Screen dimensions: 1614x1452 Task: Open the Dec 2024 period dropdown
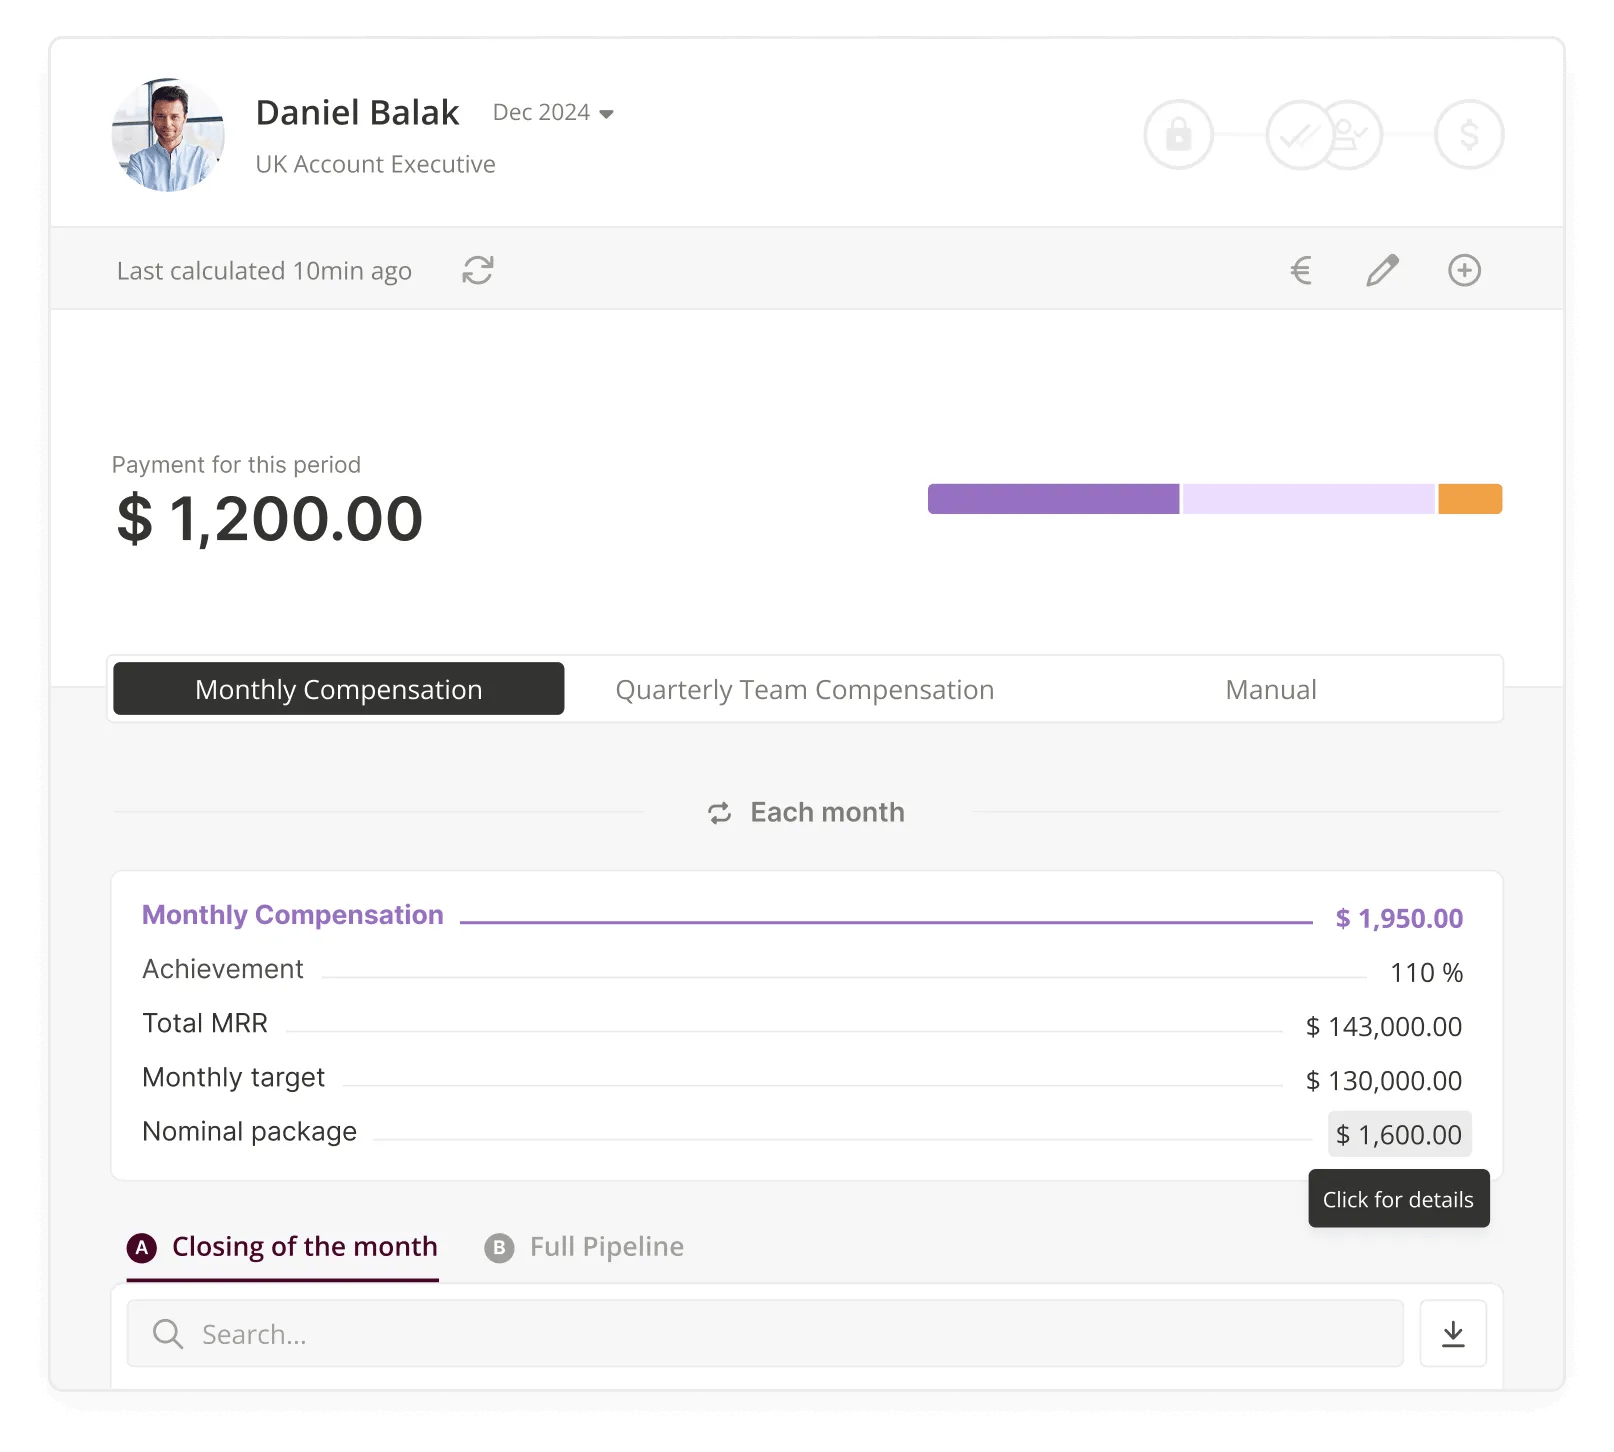[x=553, y=113]
